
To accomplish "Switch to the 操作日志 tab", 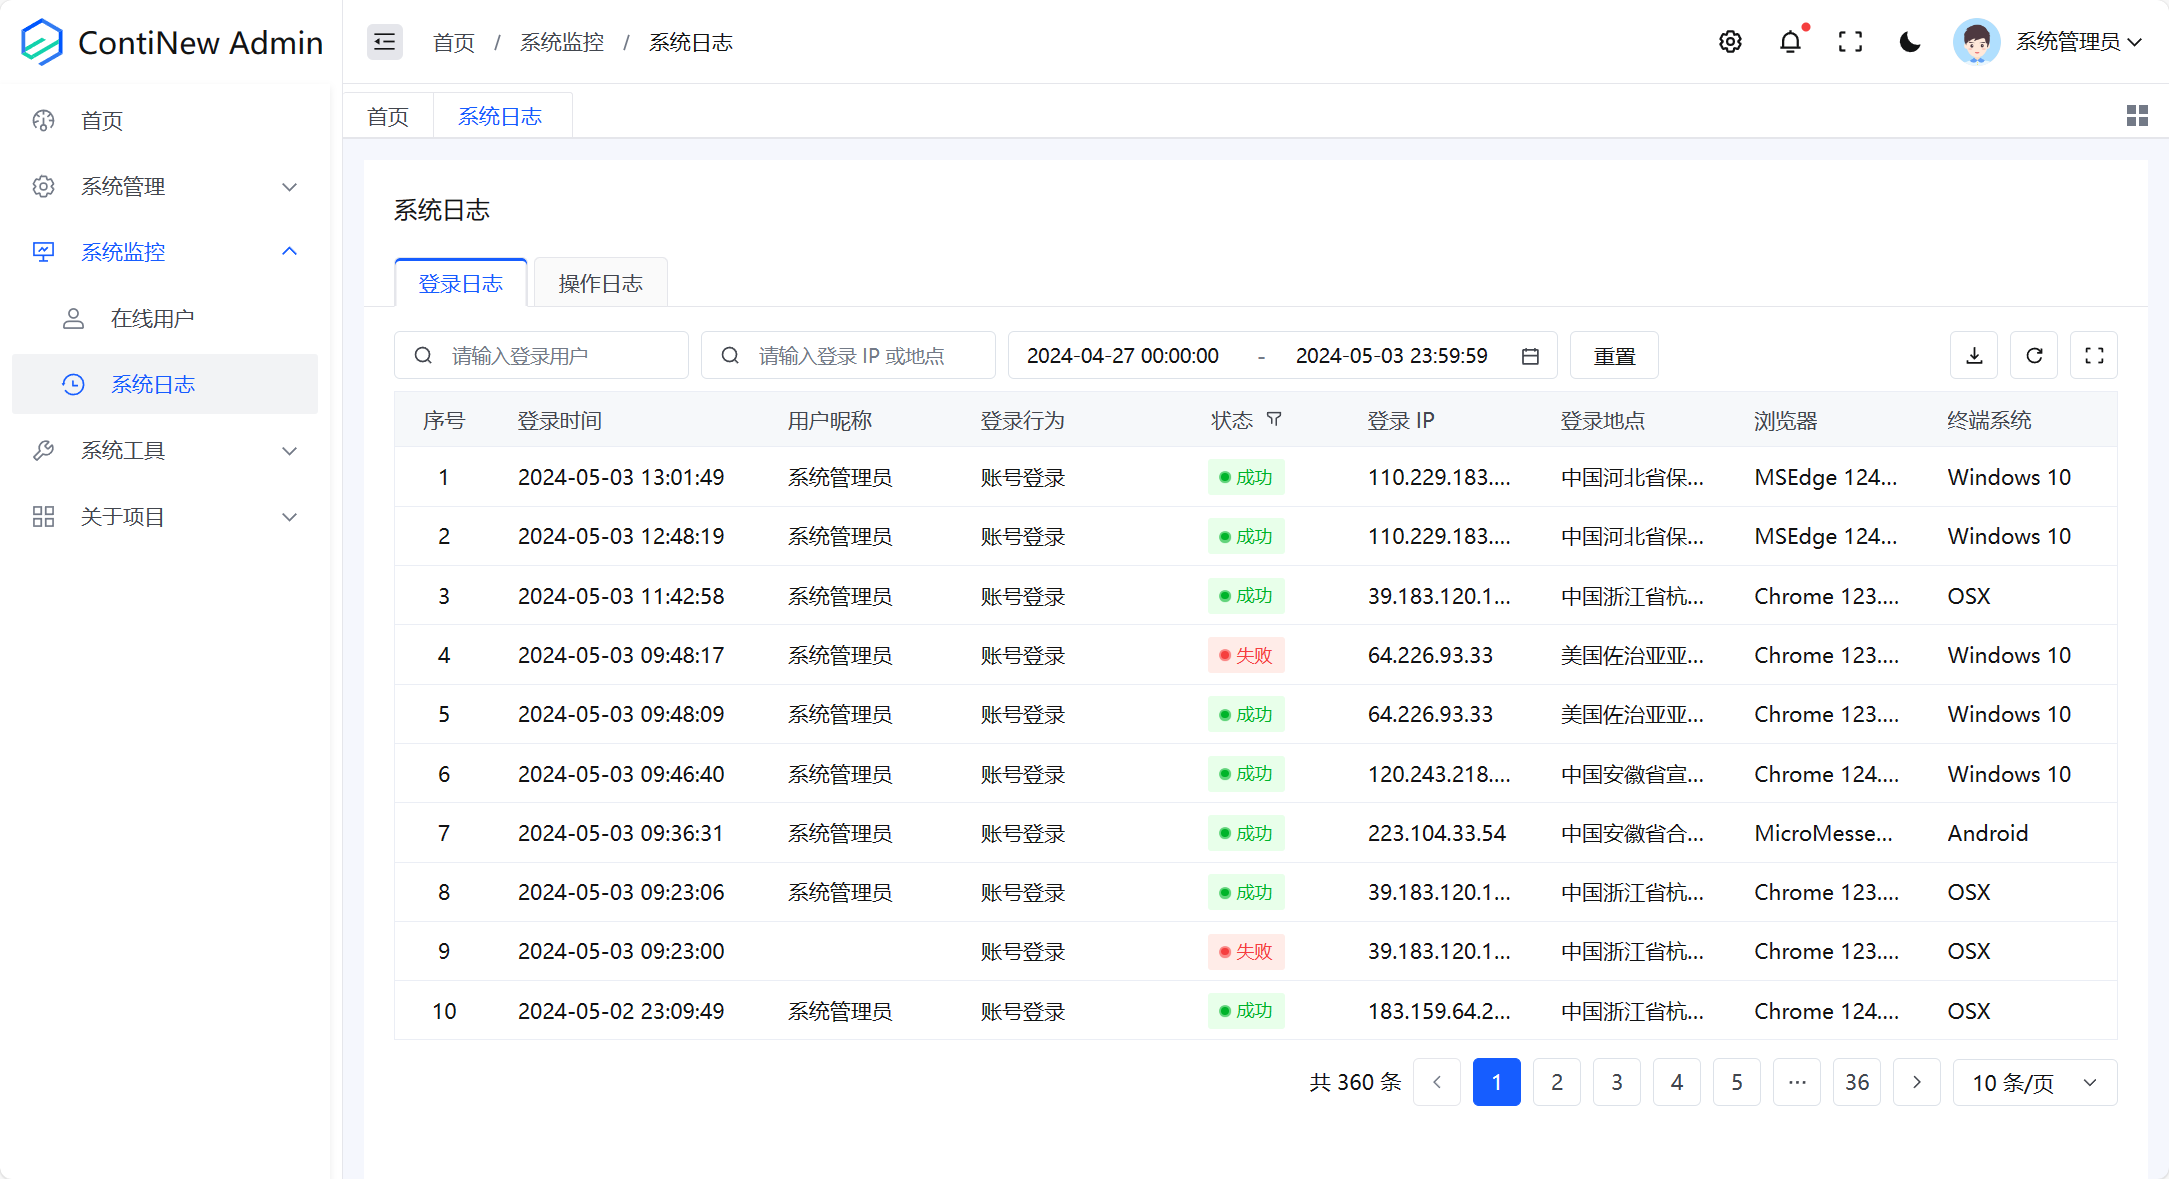I will pyautogui.click(x=600, y=282).
